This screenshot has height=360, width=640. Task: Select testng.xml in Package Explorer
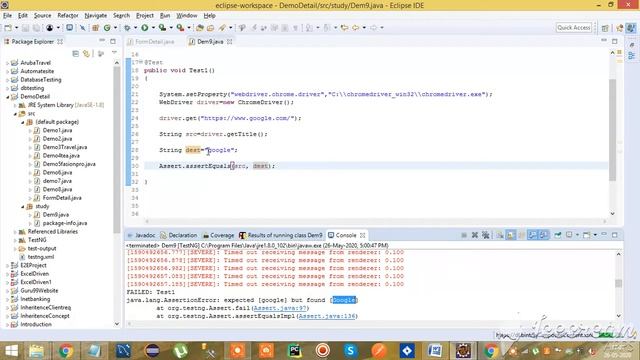tap(40, 257)
